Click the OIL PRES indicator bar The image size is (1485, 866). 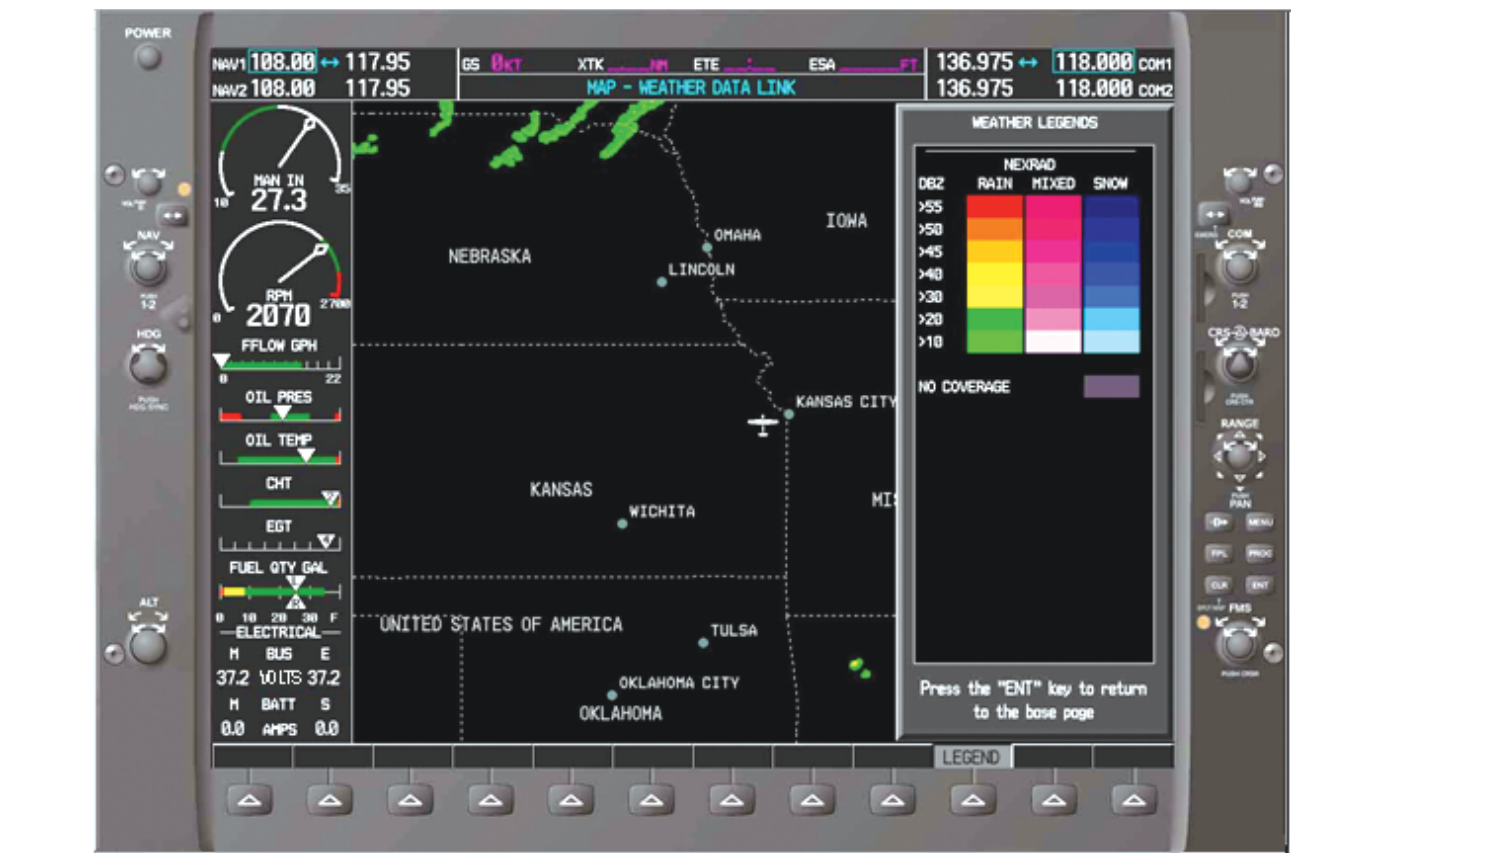[280, 414]
